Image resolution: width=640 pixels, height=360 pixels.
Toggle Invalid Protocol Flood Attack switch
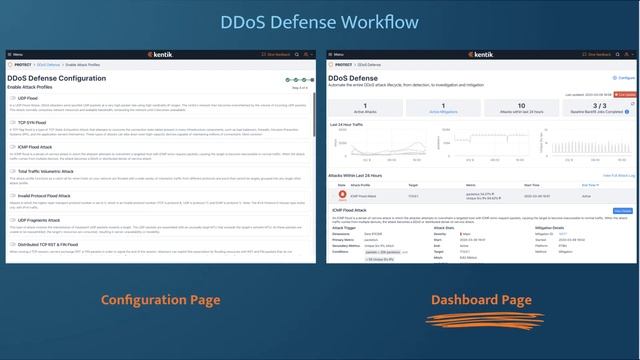pyautogui.click(x=13, y=196)
